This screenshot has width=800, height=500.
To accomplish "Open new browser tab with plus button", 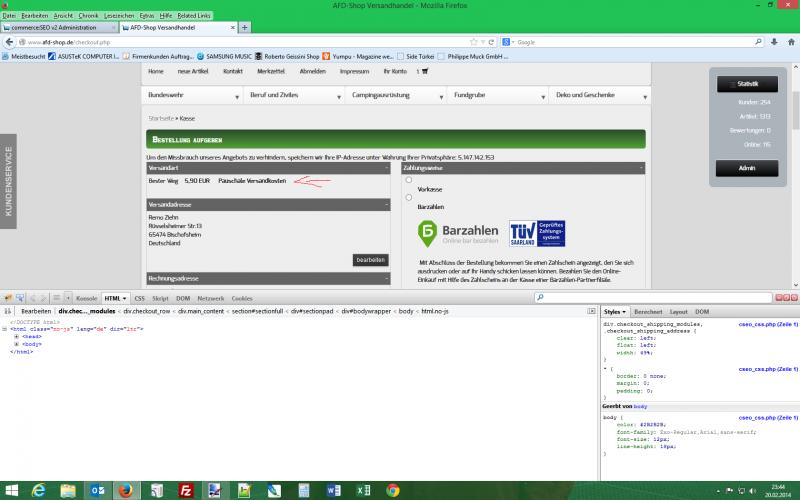I will click(246, 27).
